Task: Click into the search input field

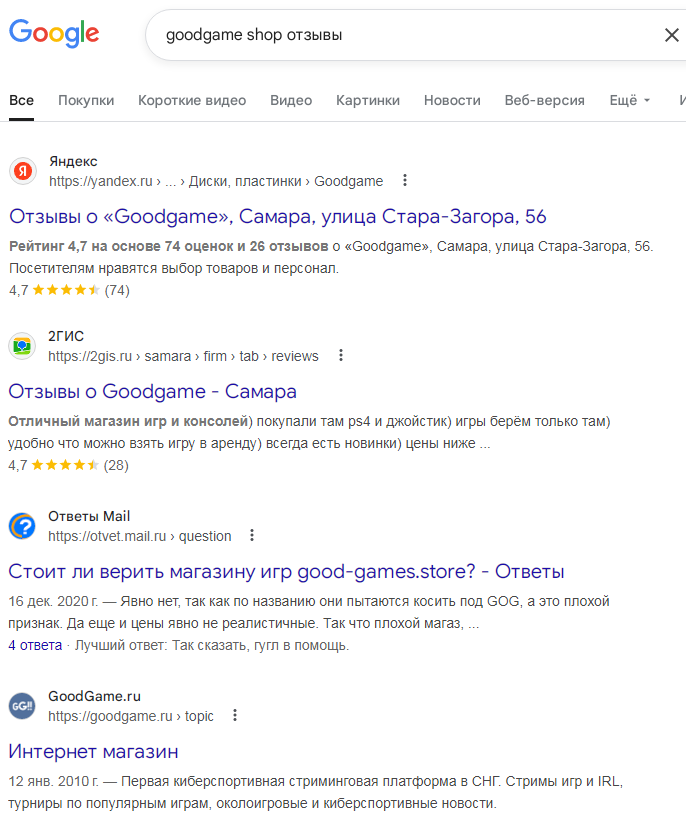Action: click(400, 35)
